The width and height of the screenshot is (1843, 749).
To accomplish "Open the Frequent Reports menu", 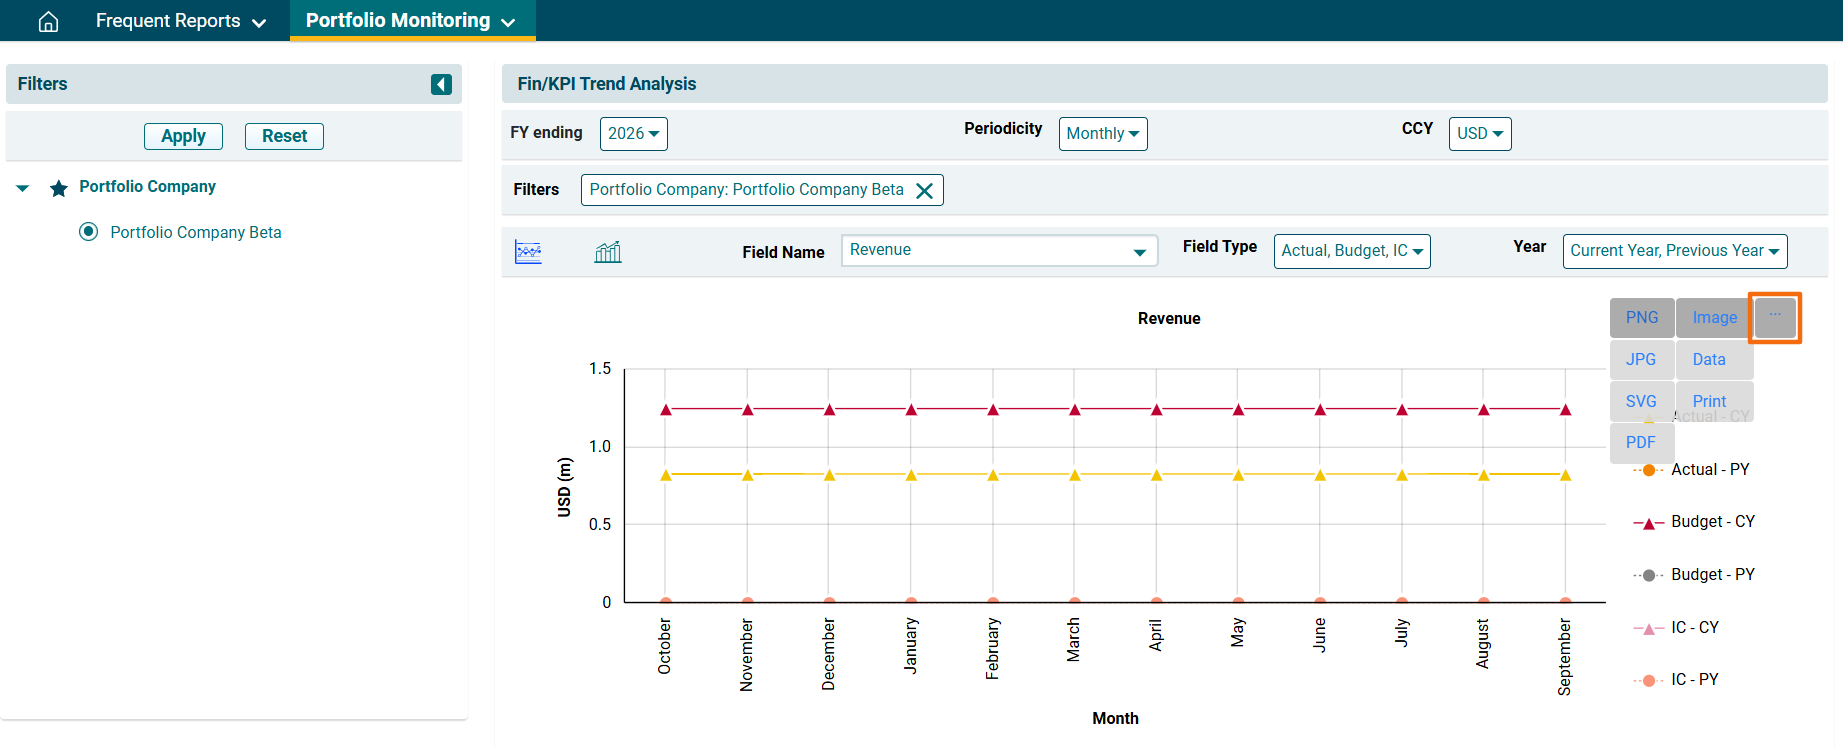I will (x=180, y=21).
